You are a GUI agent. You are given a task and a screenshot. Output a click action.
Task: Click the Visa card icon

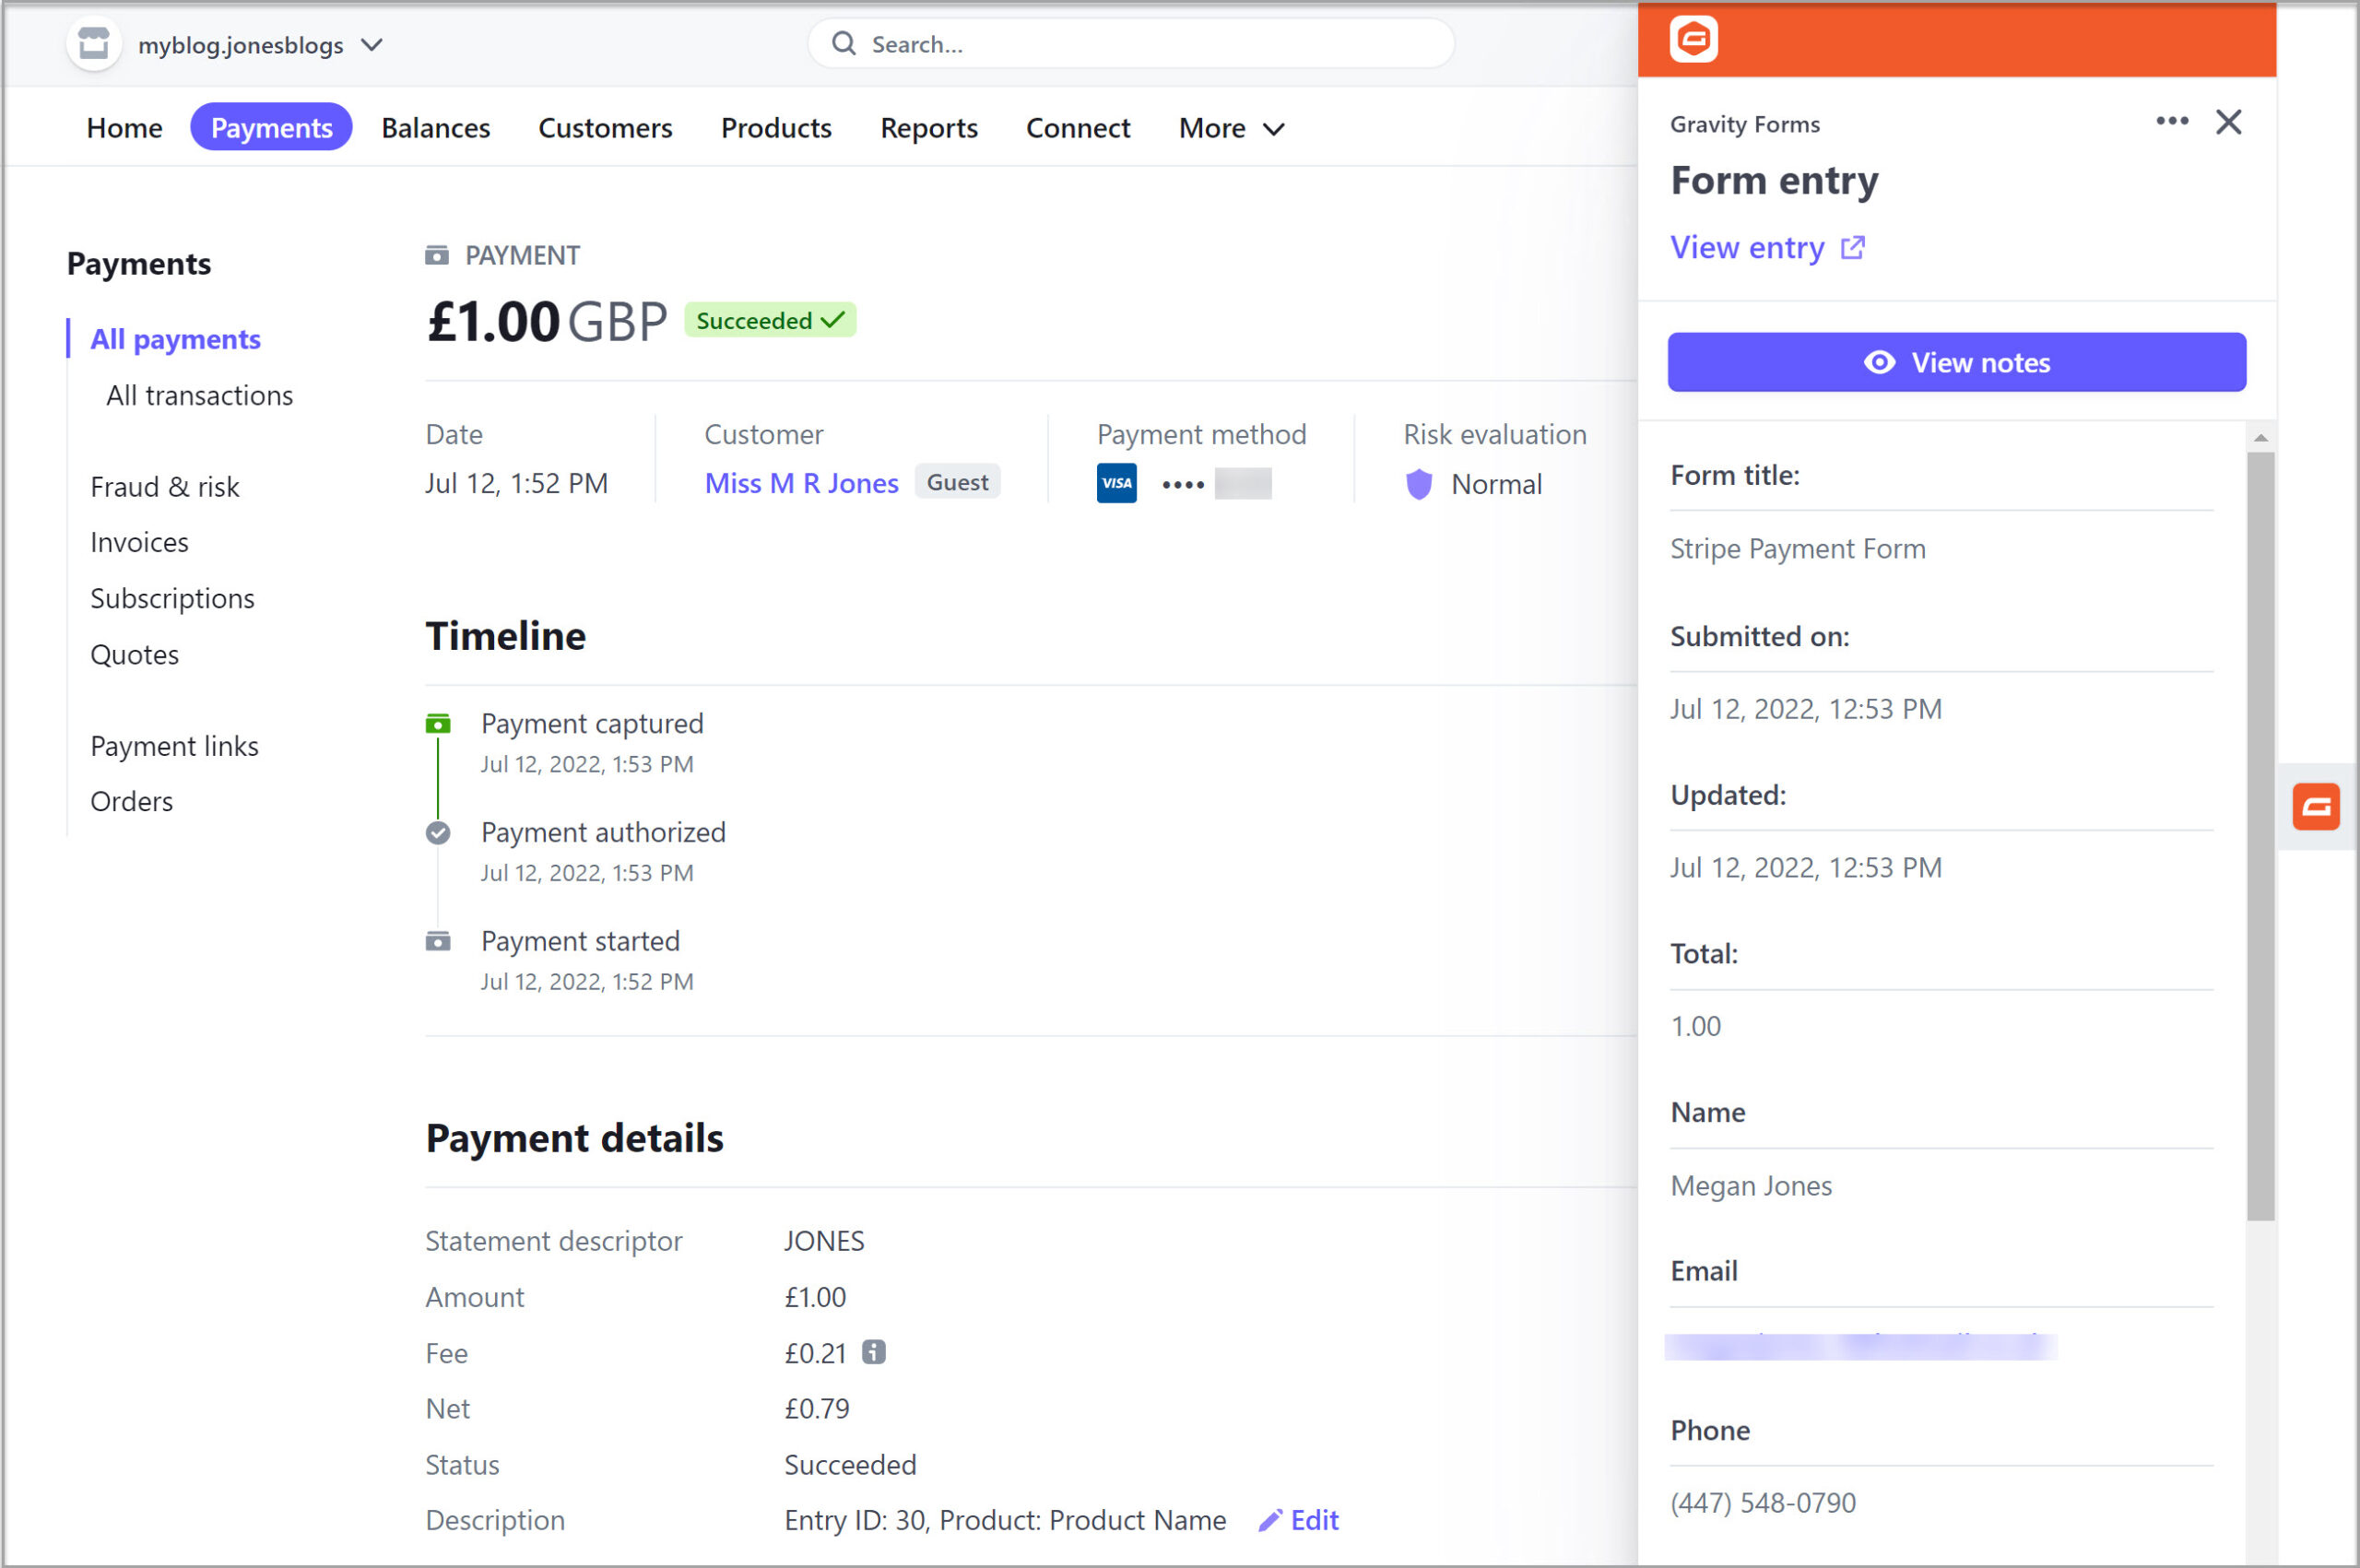[1116, 483]
